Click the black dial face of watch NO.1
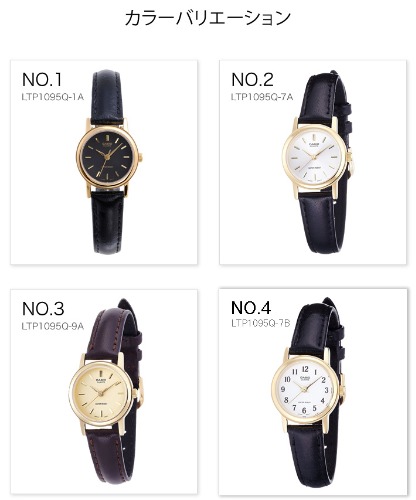This screenshot has width=416, height=500. (x=107, y=157)
